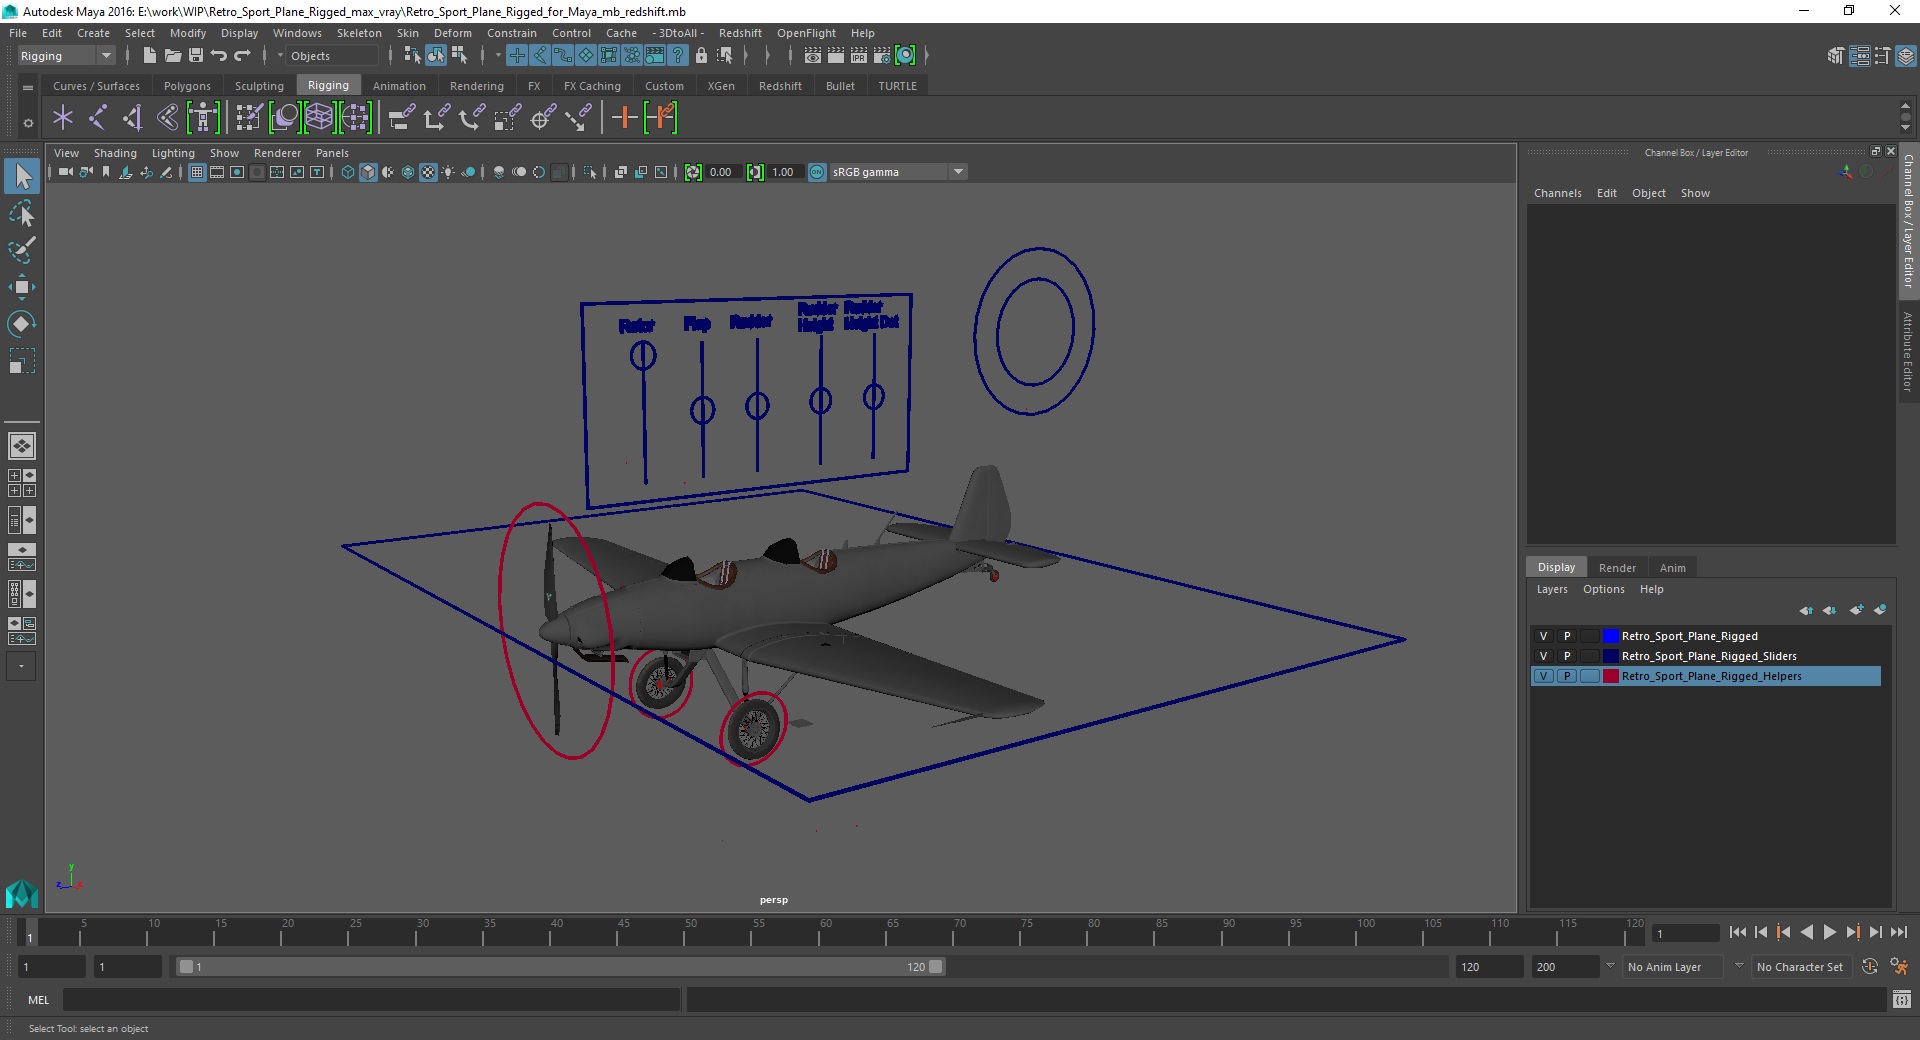Image resolution: width=1920 pixels, height=1040 pixels.
Task: Switch to the Render layer tab
Action: coord(1617,567)
